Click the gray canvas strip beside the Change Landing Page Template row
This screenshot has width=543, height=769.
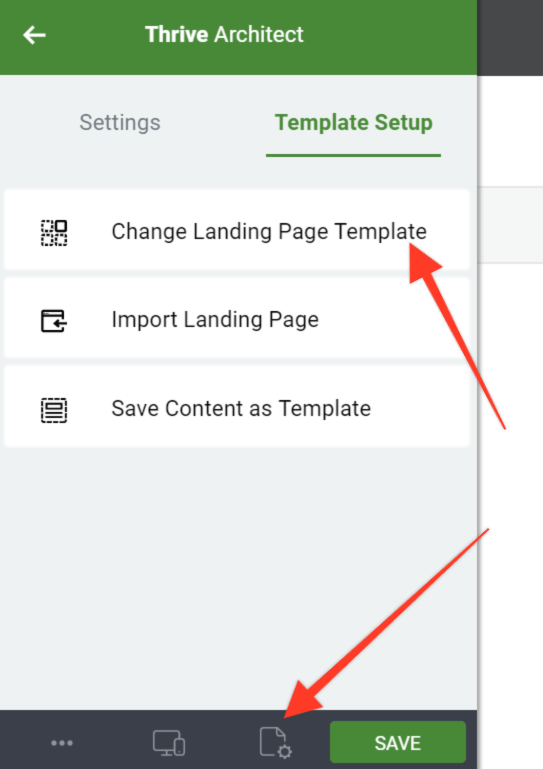pyautogui.click(x=511, y=225)
